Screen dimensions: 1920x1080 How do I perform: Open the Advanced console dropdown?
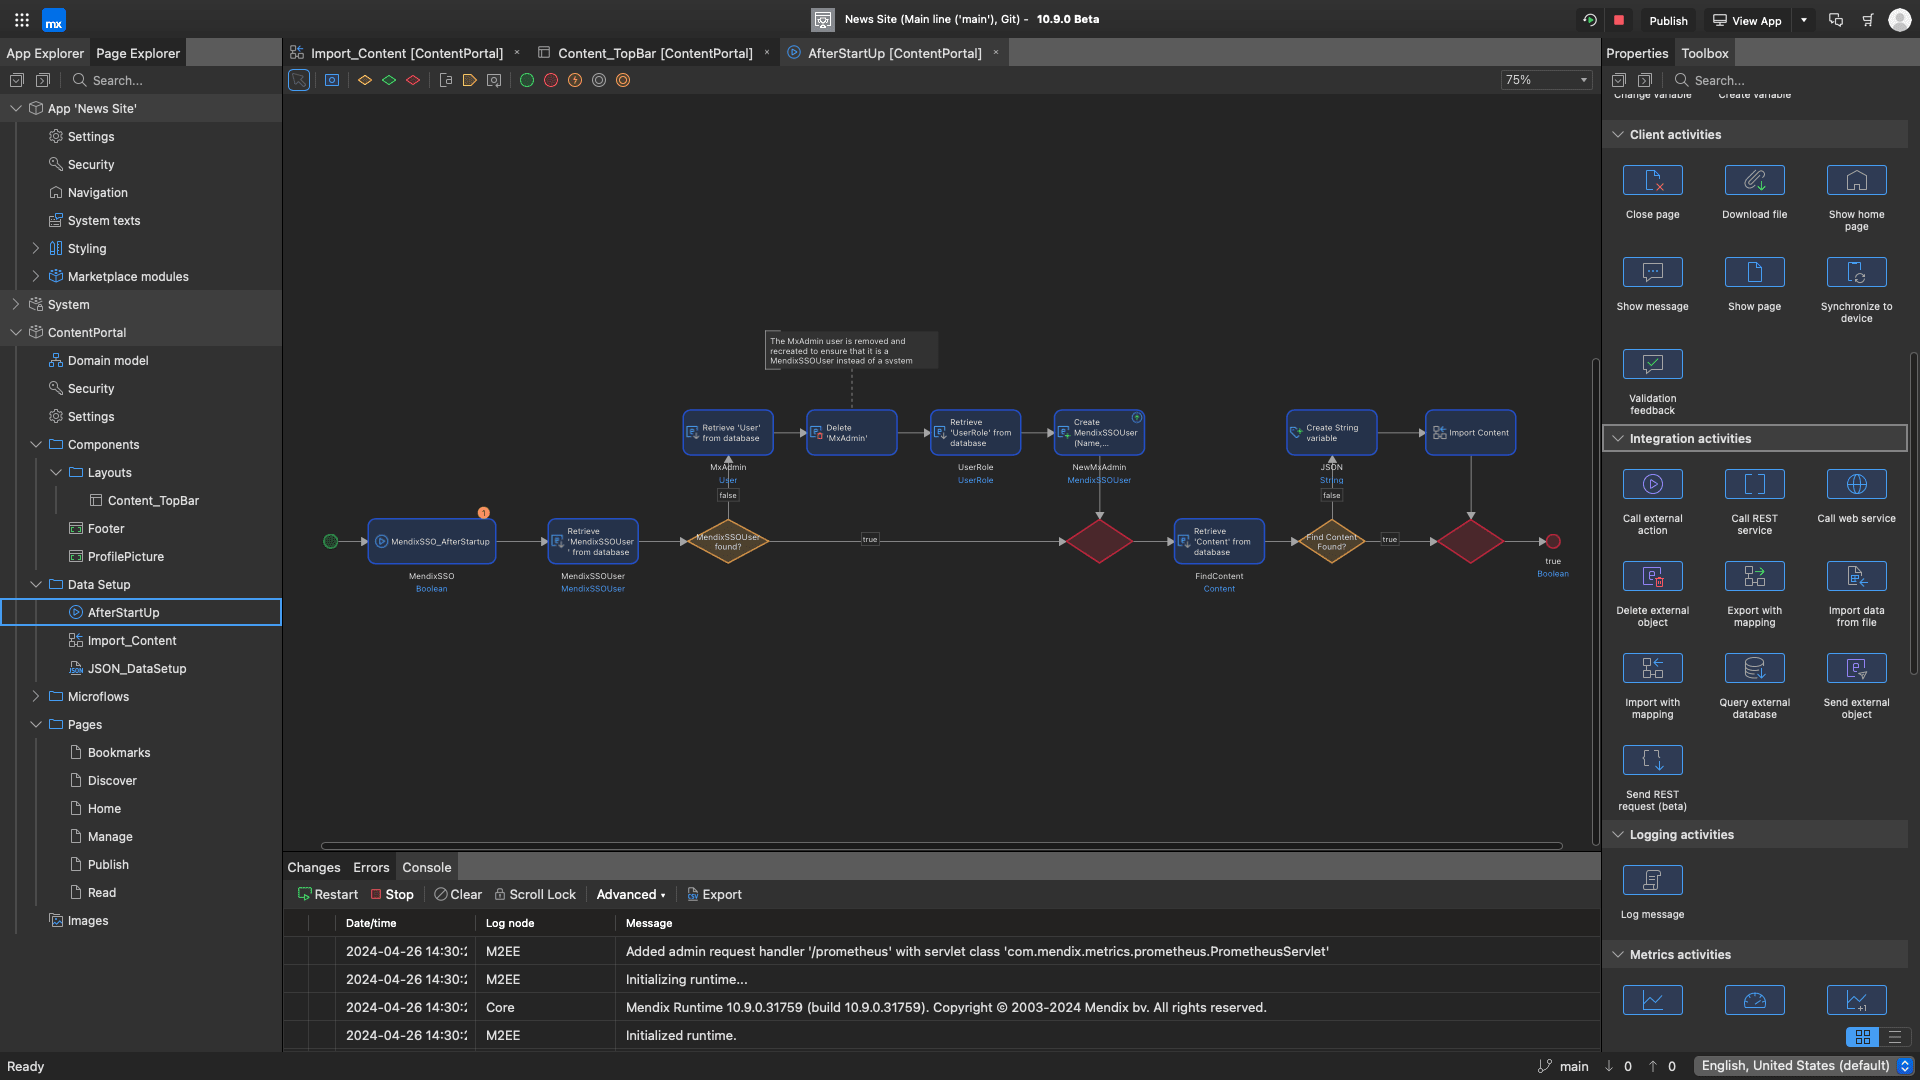(631, 894)
